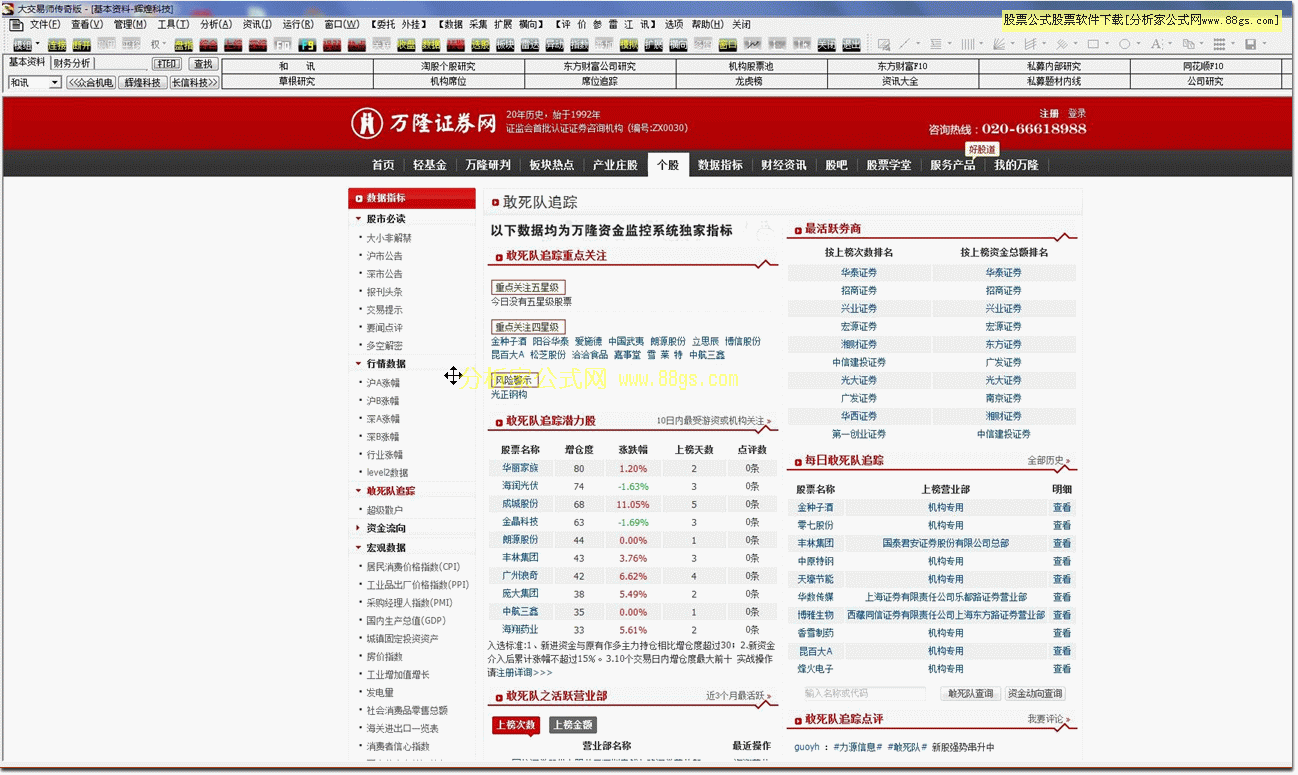Viewport: 1298px width, 775px height.
Task: Click the 上证 toolbar icon
Action: [232, 45]
